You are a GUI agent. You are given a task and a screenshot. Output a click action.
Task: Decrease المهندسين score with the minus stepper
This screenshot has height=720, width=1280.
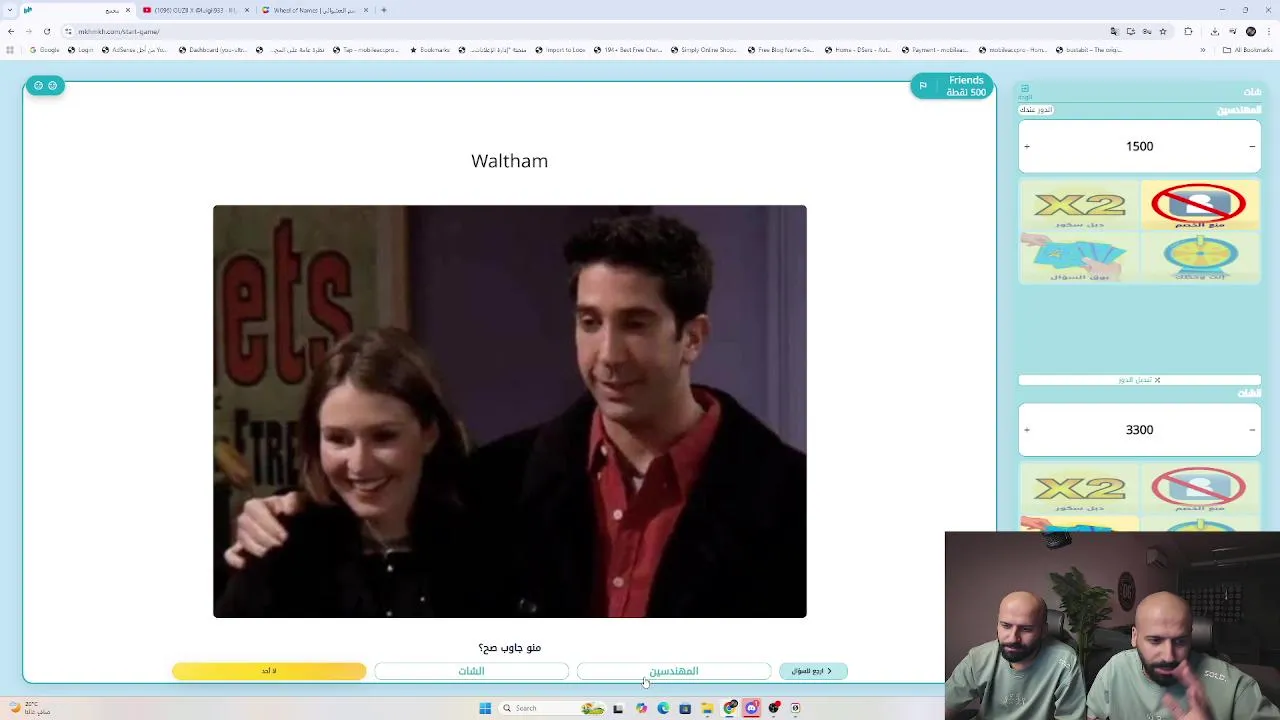pos(1252,146)
